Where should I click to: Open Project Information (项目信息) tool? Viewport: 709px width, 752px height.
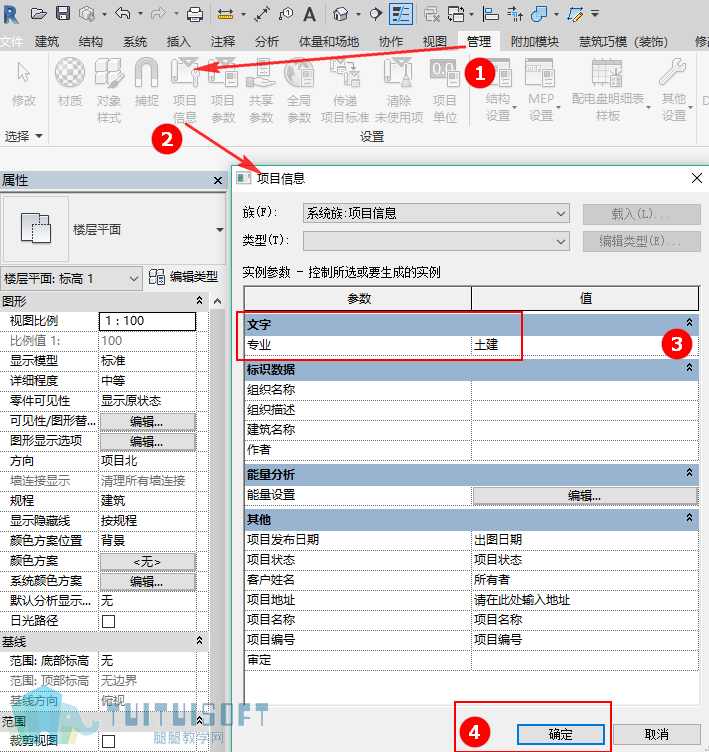(185, 90)
